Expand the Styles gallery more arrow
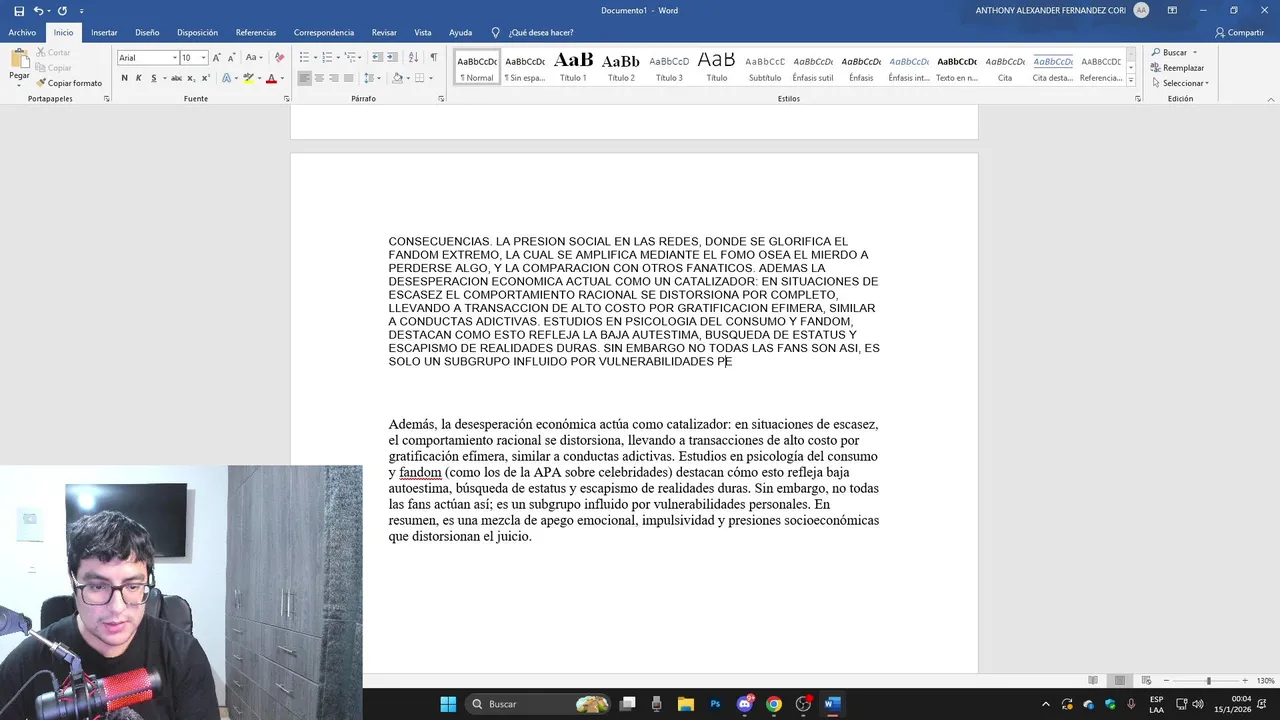Viewport: 1280px width, 720px height. 1131,80
